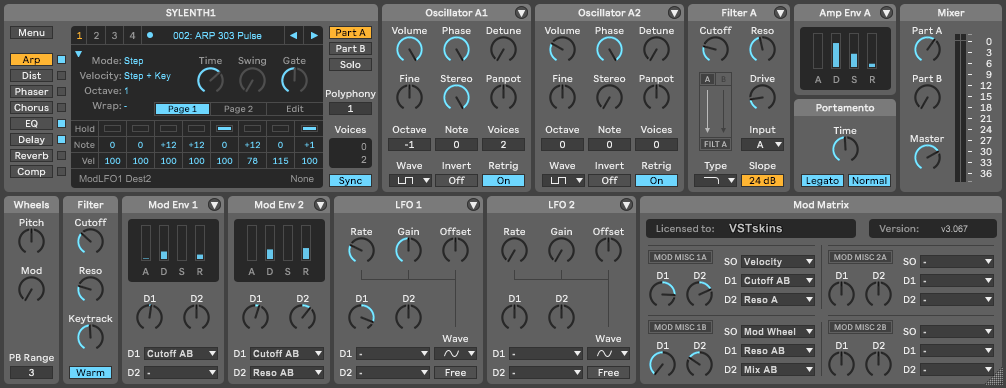Viewport: 1006px width, 388px height.
Task: Open Filter A Type dropdown
Action: click(x=715, y=181)
